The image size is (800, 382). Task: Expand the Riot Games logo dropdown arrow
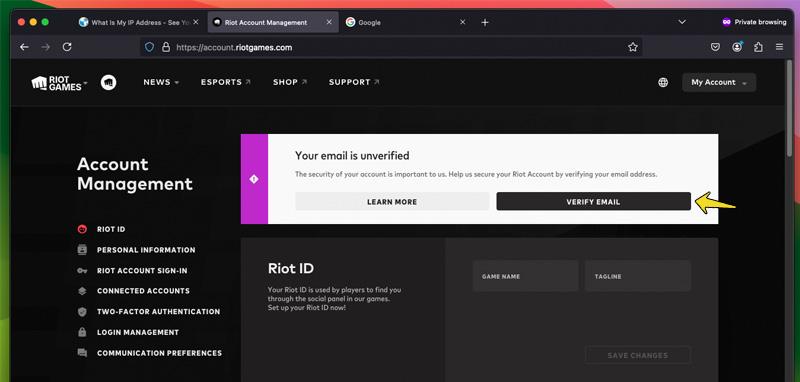click(x=85, y=82)
